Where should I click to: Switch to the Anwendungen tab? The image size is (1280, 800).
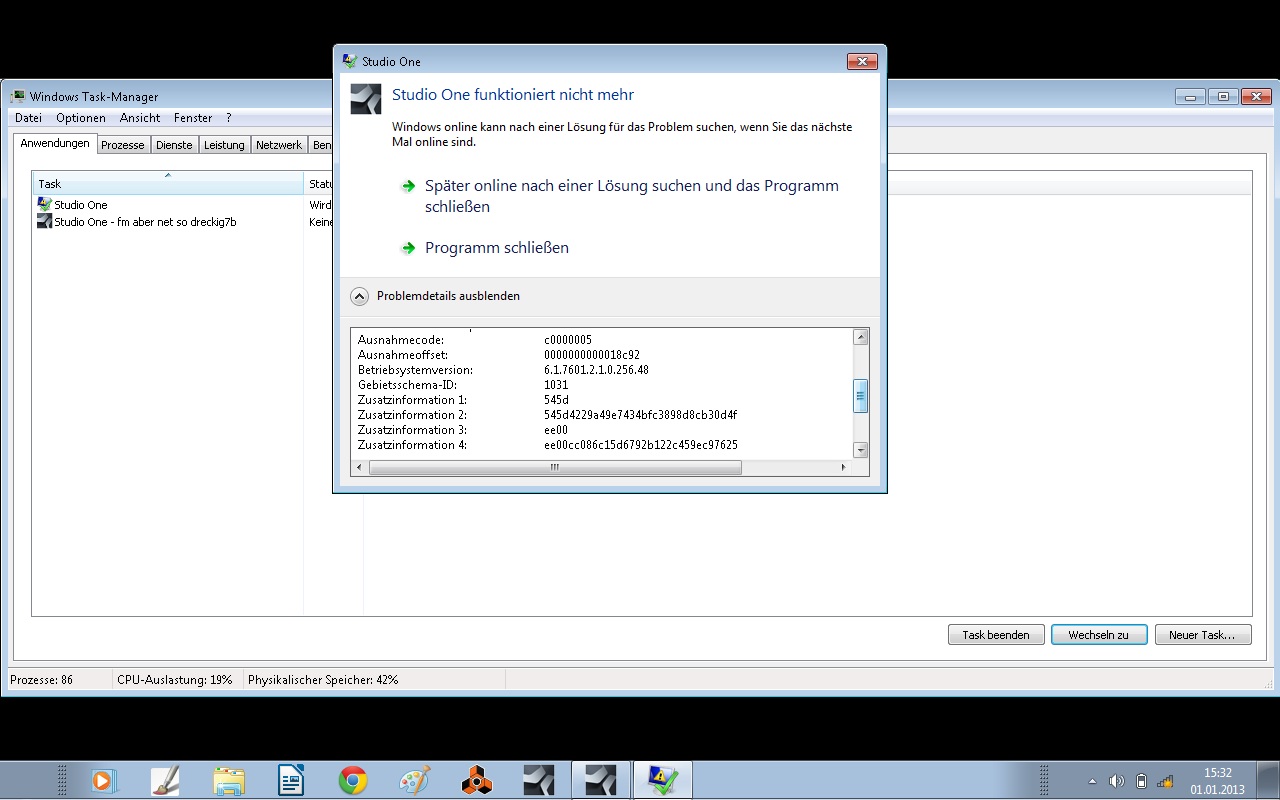coord(55,144)
